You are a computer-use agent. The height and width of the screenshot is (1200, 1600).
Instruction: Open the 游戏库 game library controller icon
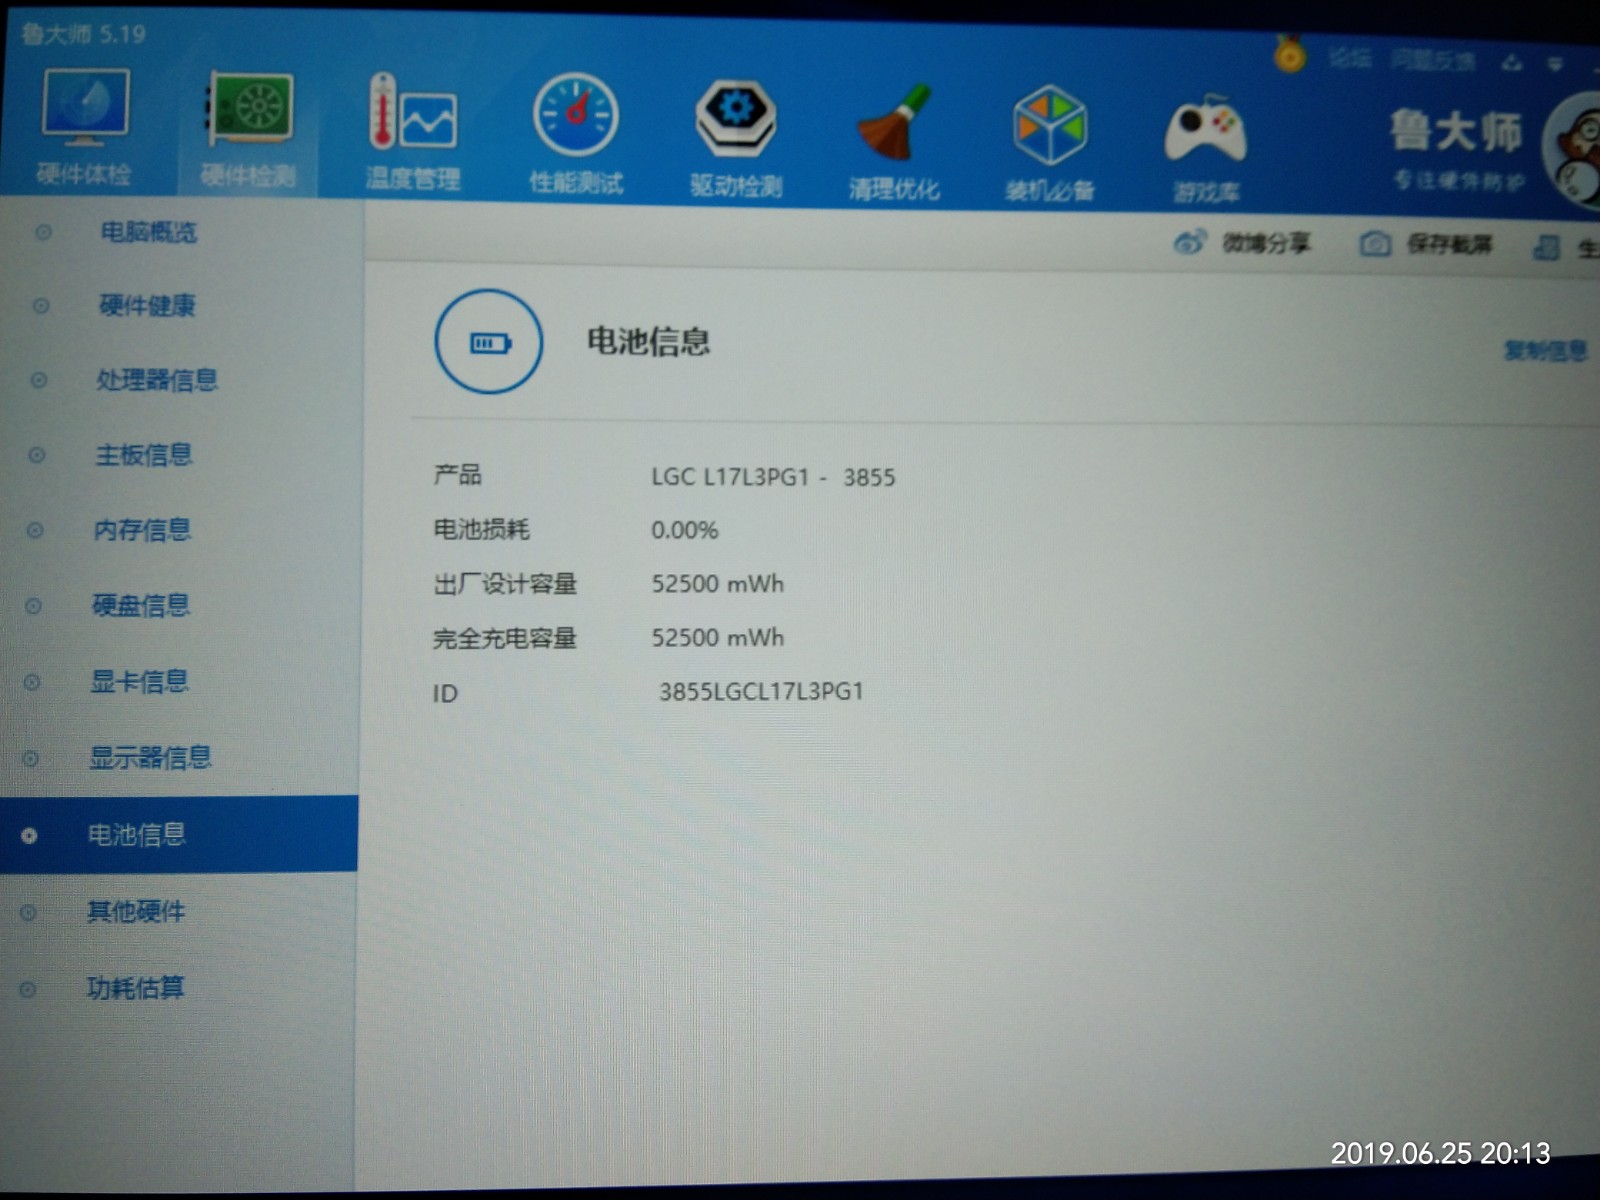[1206, 148]
